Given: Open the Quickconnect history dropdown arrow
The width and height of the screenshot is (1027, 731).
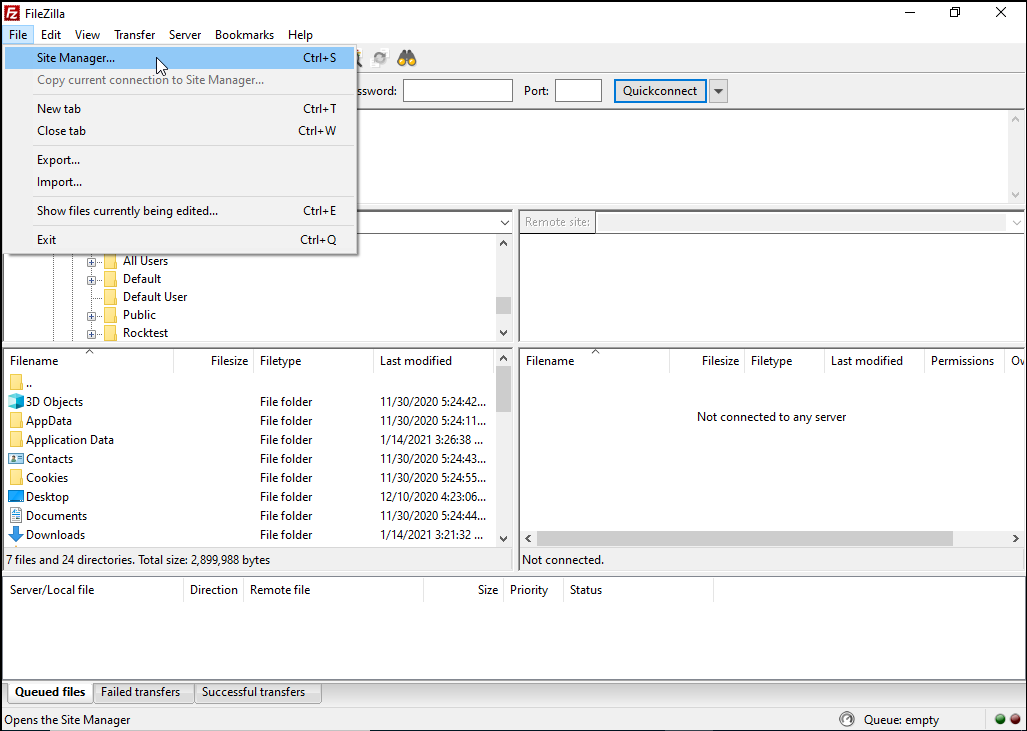Looking at the screenshot, I should (719, 91).
